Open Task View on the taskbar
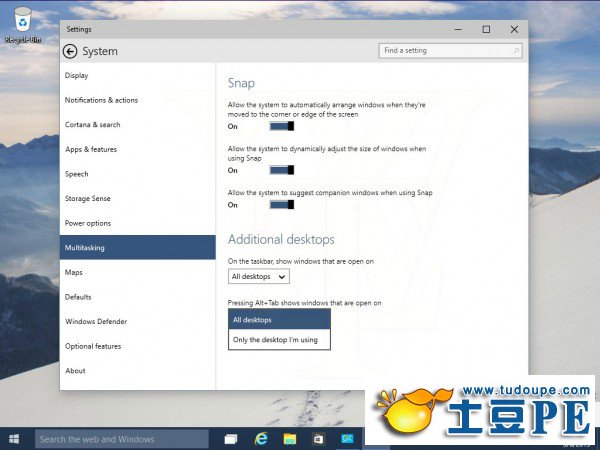600x450 pixels. click(x=231, y=439)
